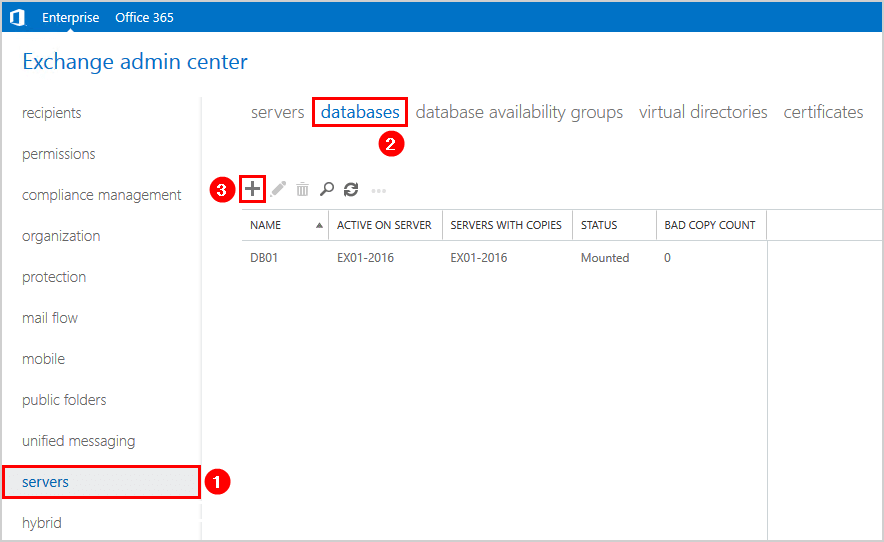
Task: Click the pencil edit icon
Action: (278, 189)
